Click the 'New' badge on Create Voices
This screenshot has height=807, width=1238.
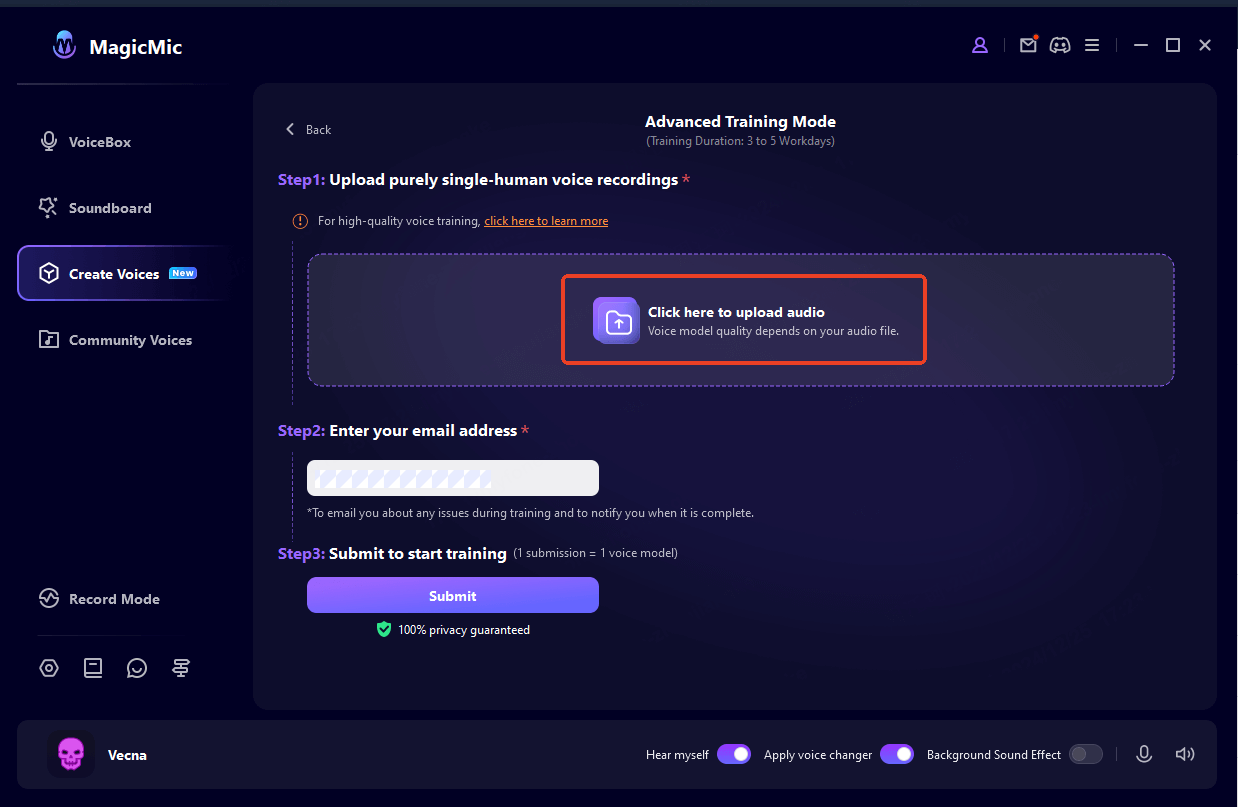coord(183,273)
